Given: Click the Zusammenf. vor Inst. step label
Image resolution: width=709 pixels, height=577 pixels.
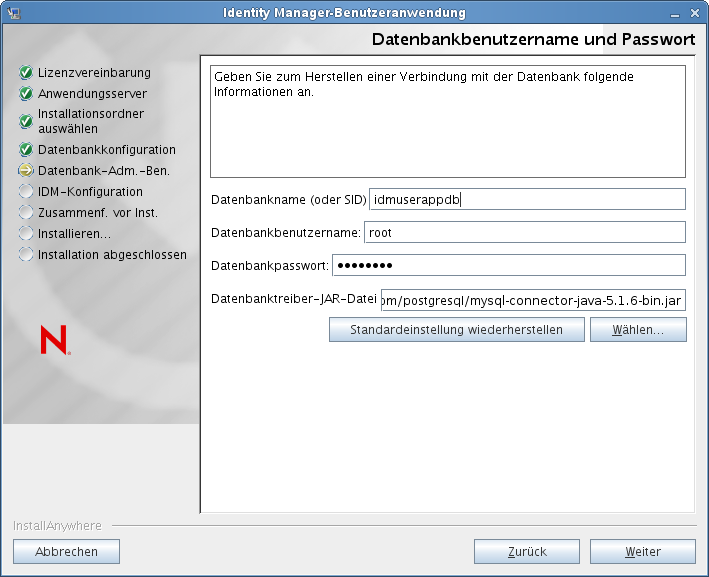Looking at the screenshot, I should [x=98, y=213].
